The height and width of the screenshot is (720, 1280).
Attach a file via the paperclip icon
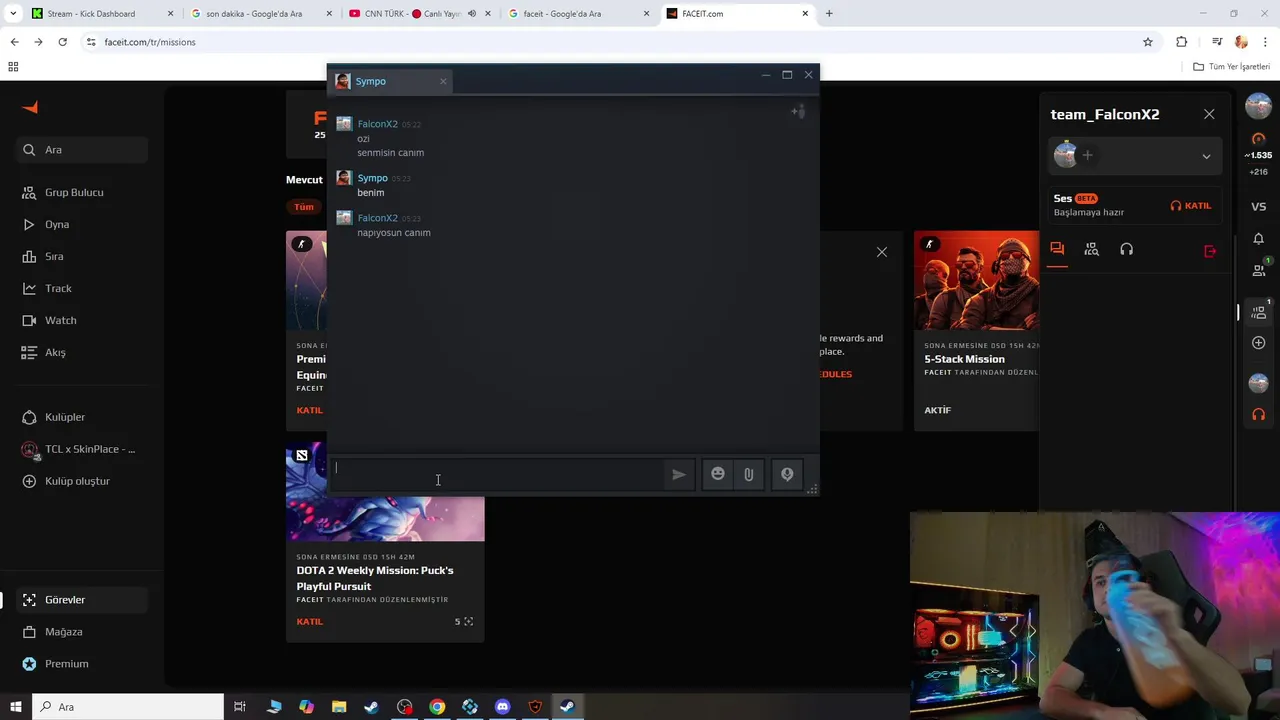click(748, 474)
